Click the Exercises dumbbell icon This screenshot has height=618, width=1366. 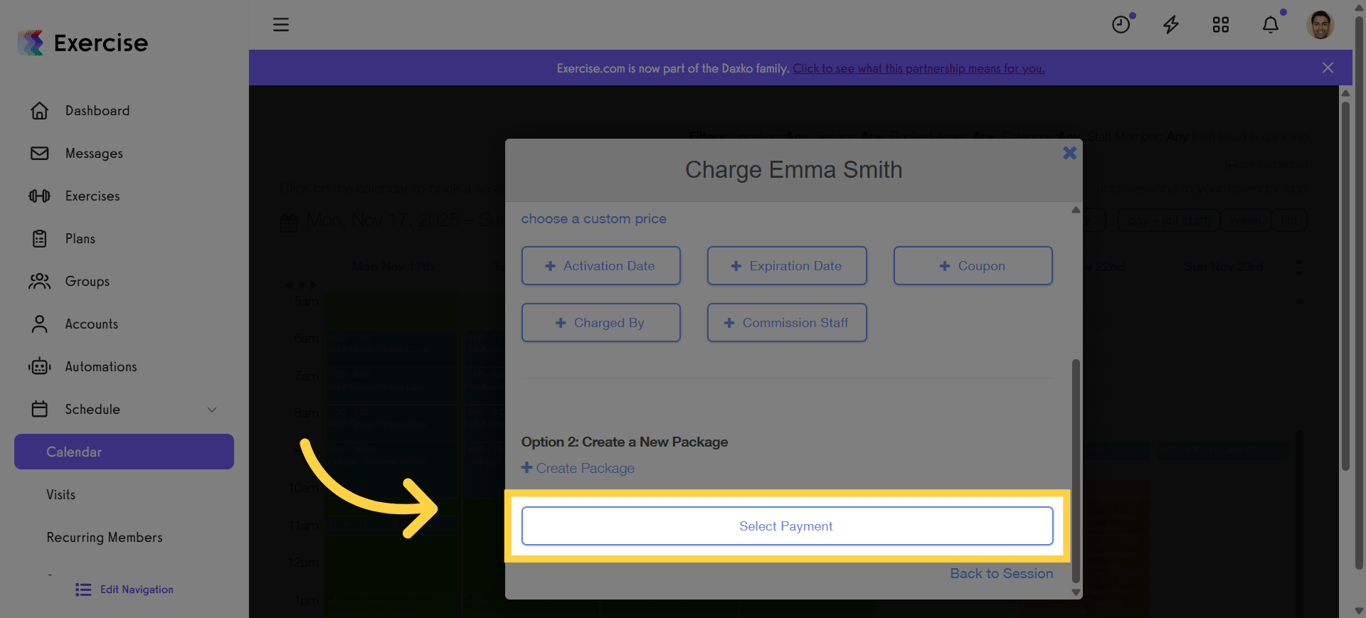(x=39, y=196)
